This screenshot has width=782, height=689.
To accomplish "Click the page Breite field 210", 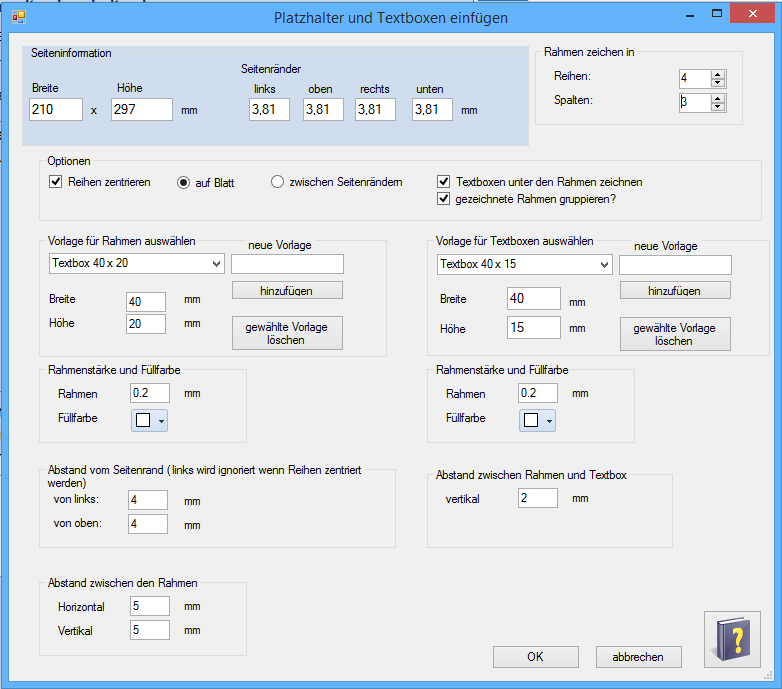I will point(56,109).
